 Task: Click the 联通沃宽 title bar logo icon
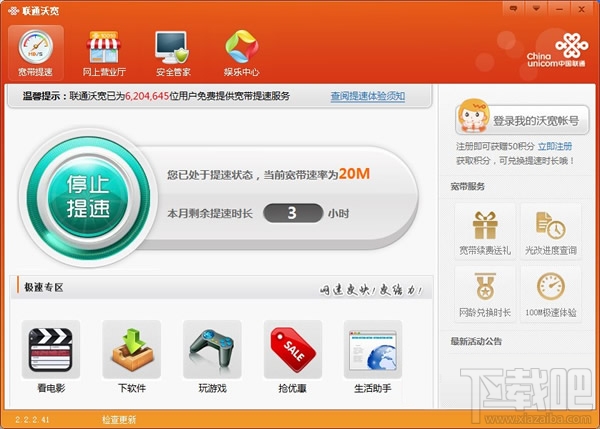tap(13, 11)
